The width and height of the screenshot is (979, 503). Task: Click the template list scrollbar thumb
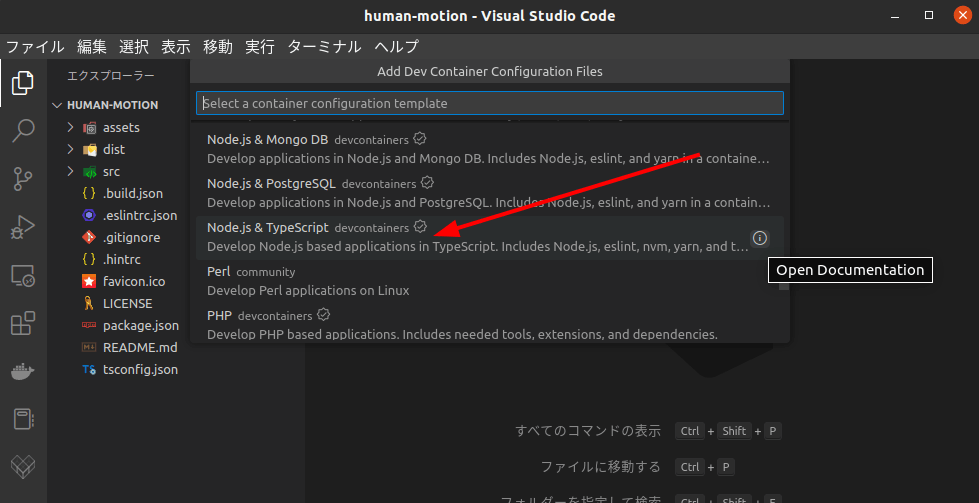tap(784, 286)
